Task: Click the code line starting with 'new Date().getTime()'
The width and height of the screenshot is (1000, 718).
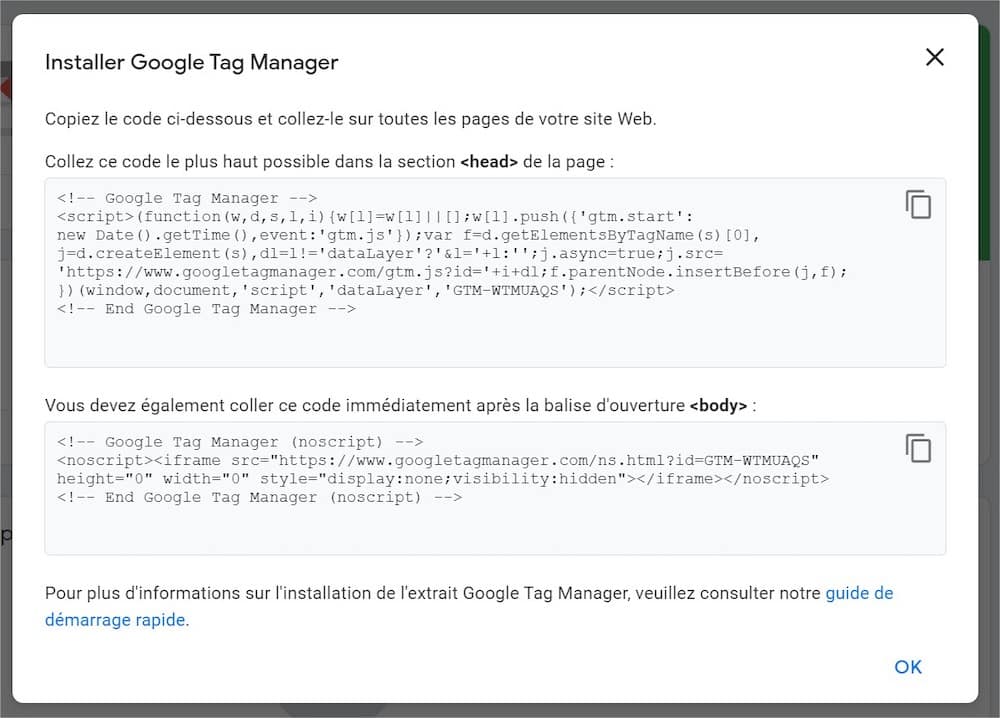Action: pyautogui.click(x=409, y=235)
